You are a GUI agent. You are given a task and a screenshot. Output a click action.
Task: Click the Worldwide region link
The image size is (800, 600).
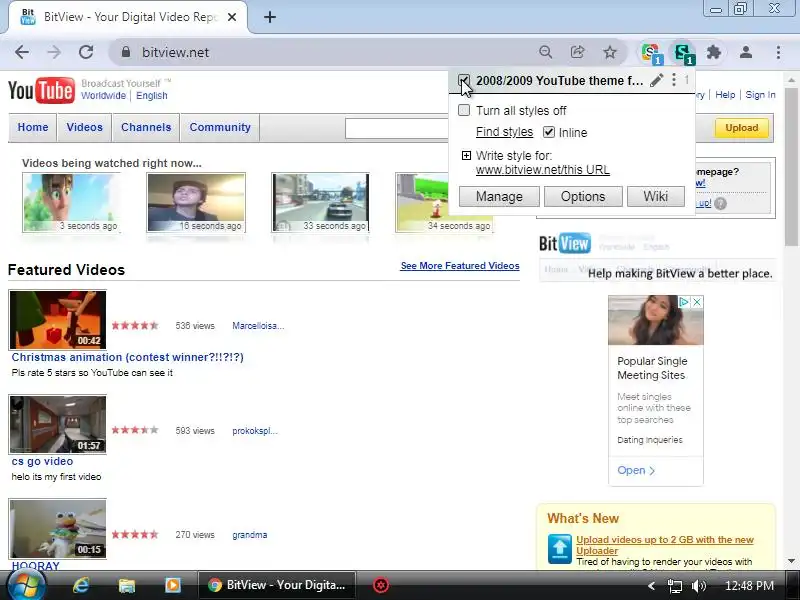tap(103, 95)
